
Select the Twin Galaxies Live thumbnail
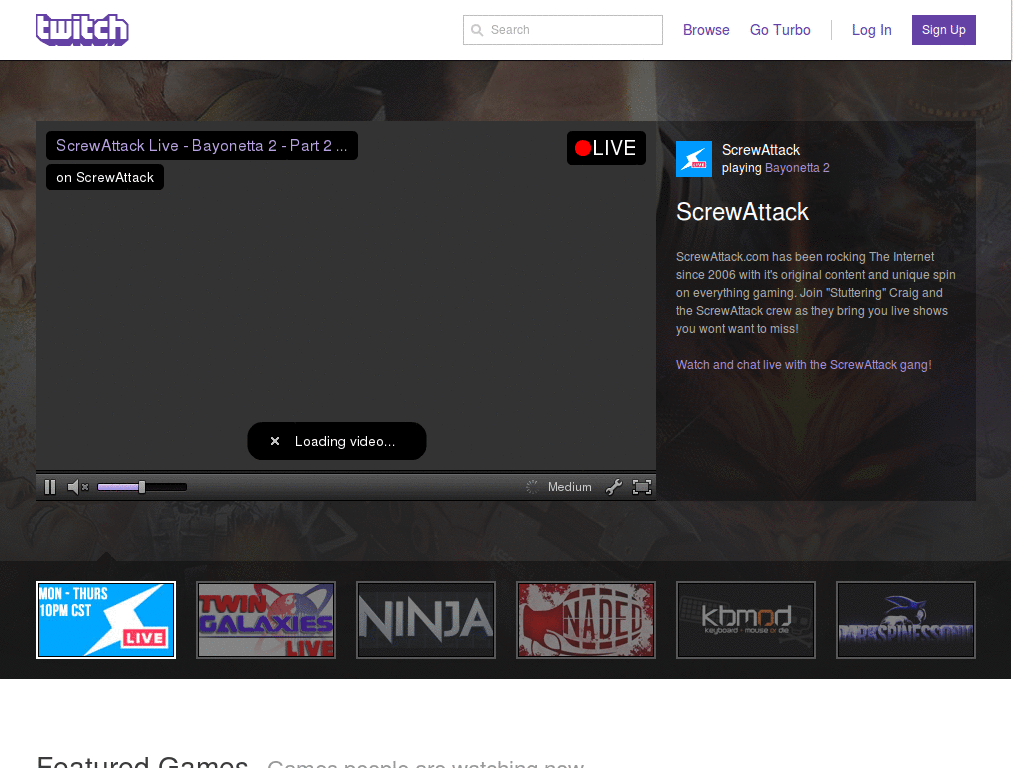coord(266,620)
